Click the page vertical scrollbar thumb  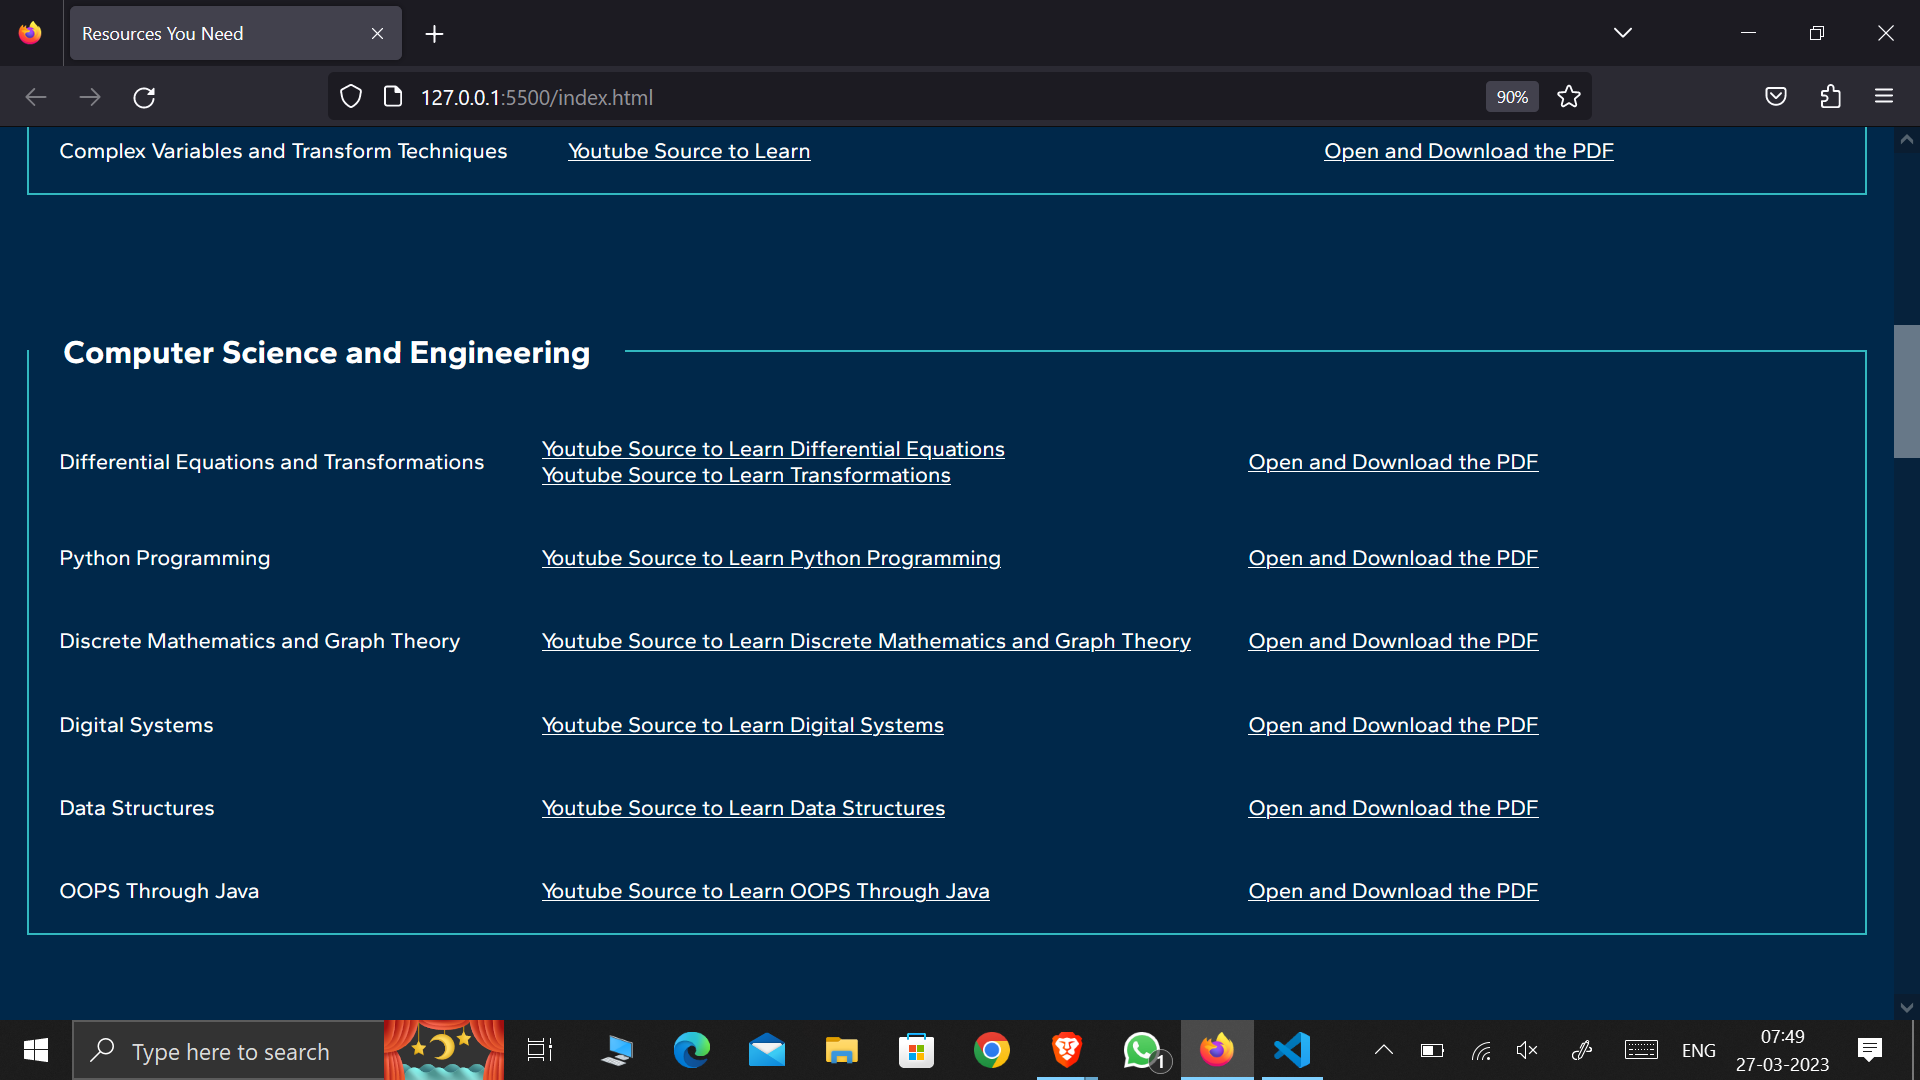pyautogui.click(x=1906, y=391)
